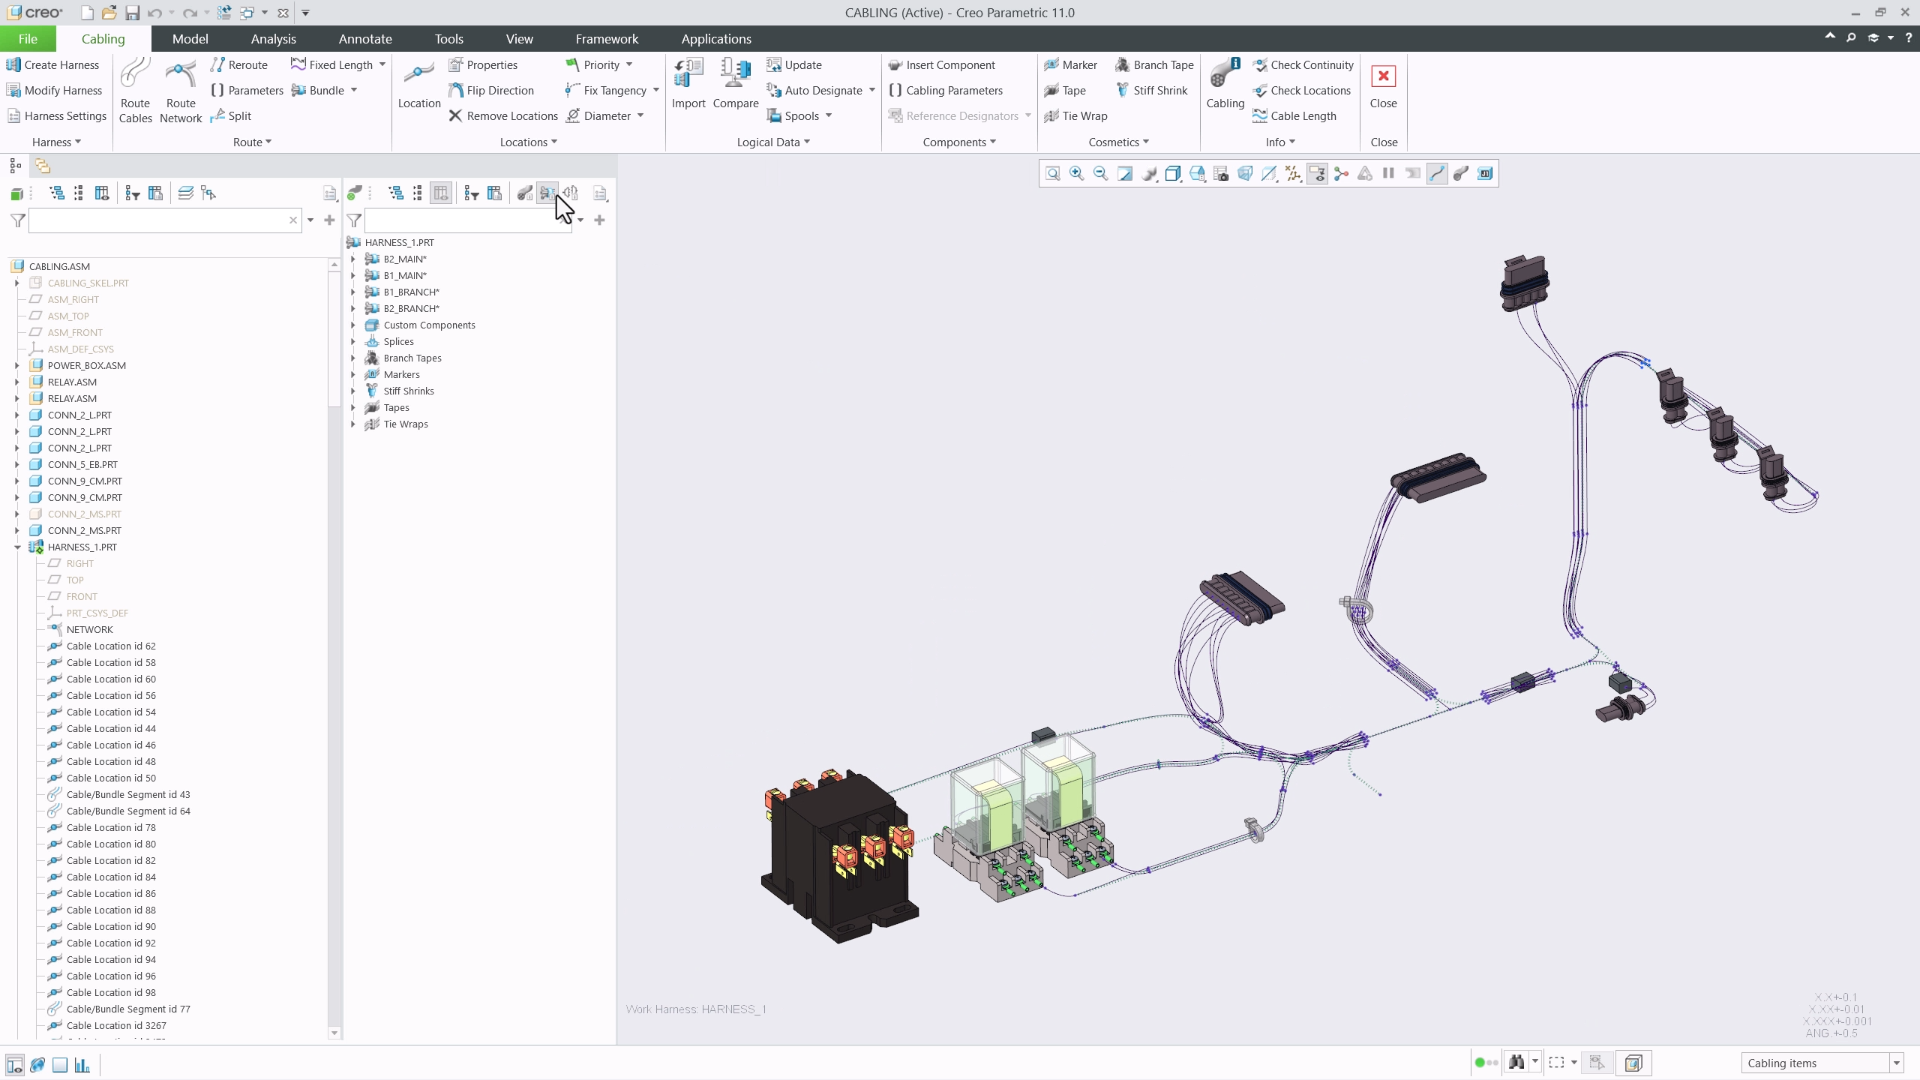This screenshot has height=1080, width=1920.
Task: Click Zoom Out in graphics toolbar
Action: 1101,174
